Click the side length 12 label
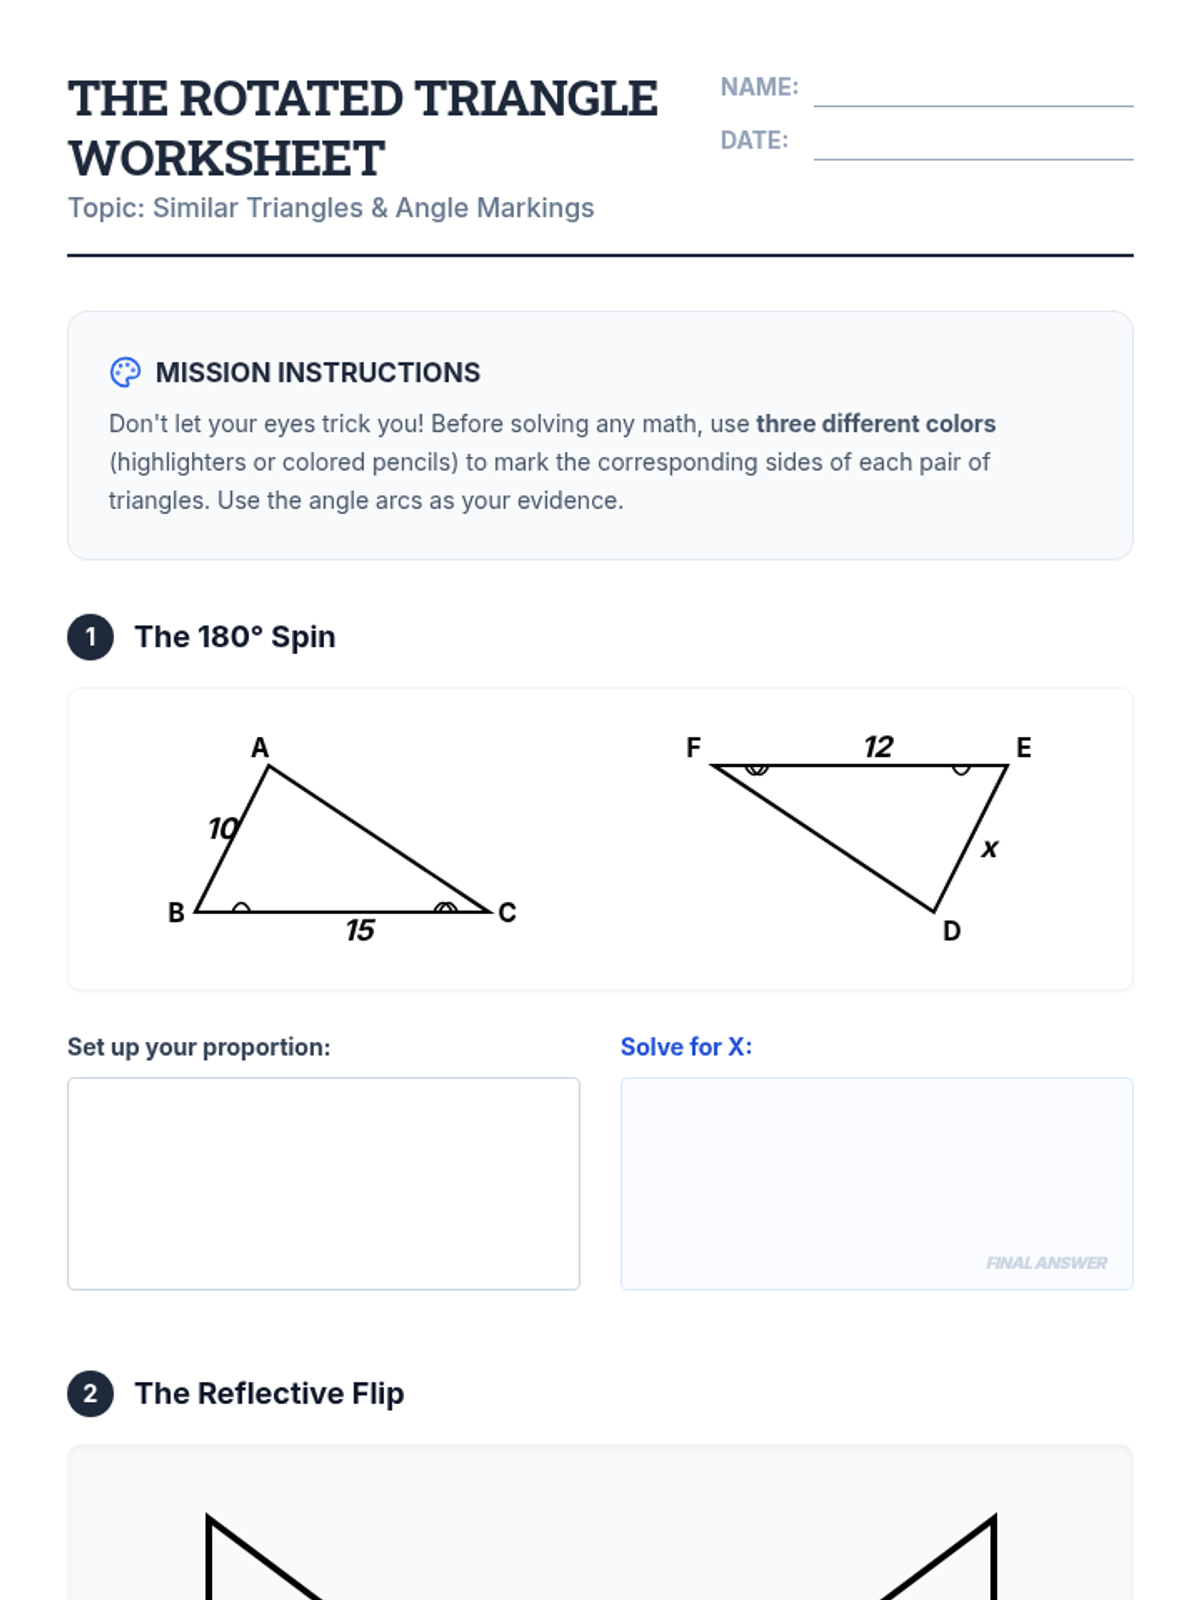The height and width of the screenshot is (1600, 1200). point(878,747)
